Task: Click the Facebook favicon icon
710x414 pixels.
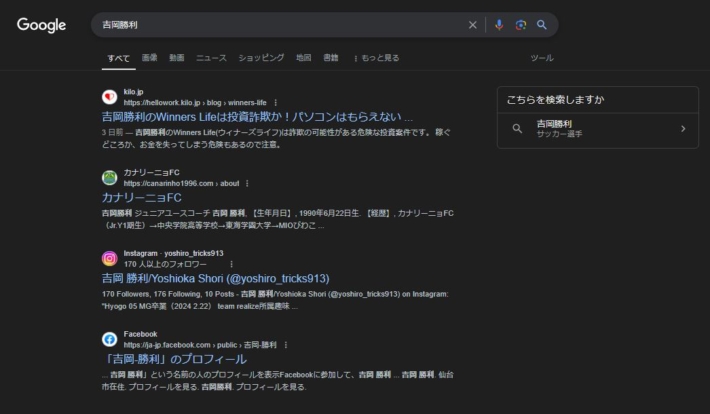Action: (x=110, y=339)
